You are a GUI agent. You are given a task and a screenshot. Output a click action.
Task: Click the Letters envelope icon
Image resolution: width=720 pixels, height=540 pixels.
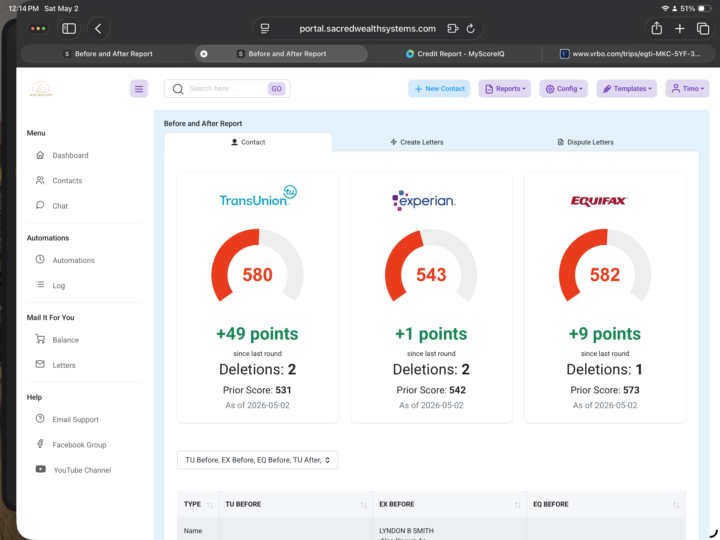tap(40, 364)
